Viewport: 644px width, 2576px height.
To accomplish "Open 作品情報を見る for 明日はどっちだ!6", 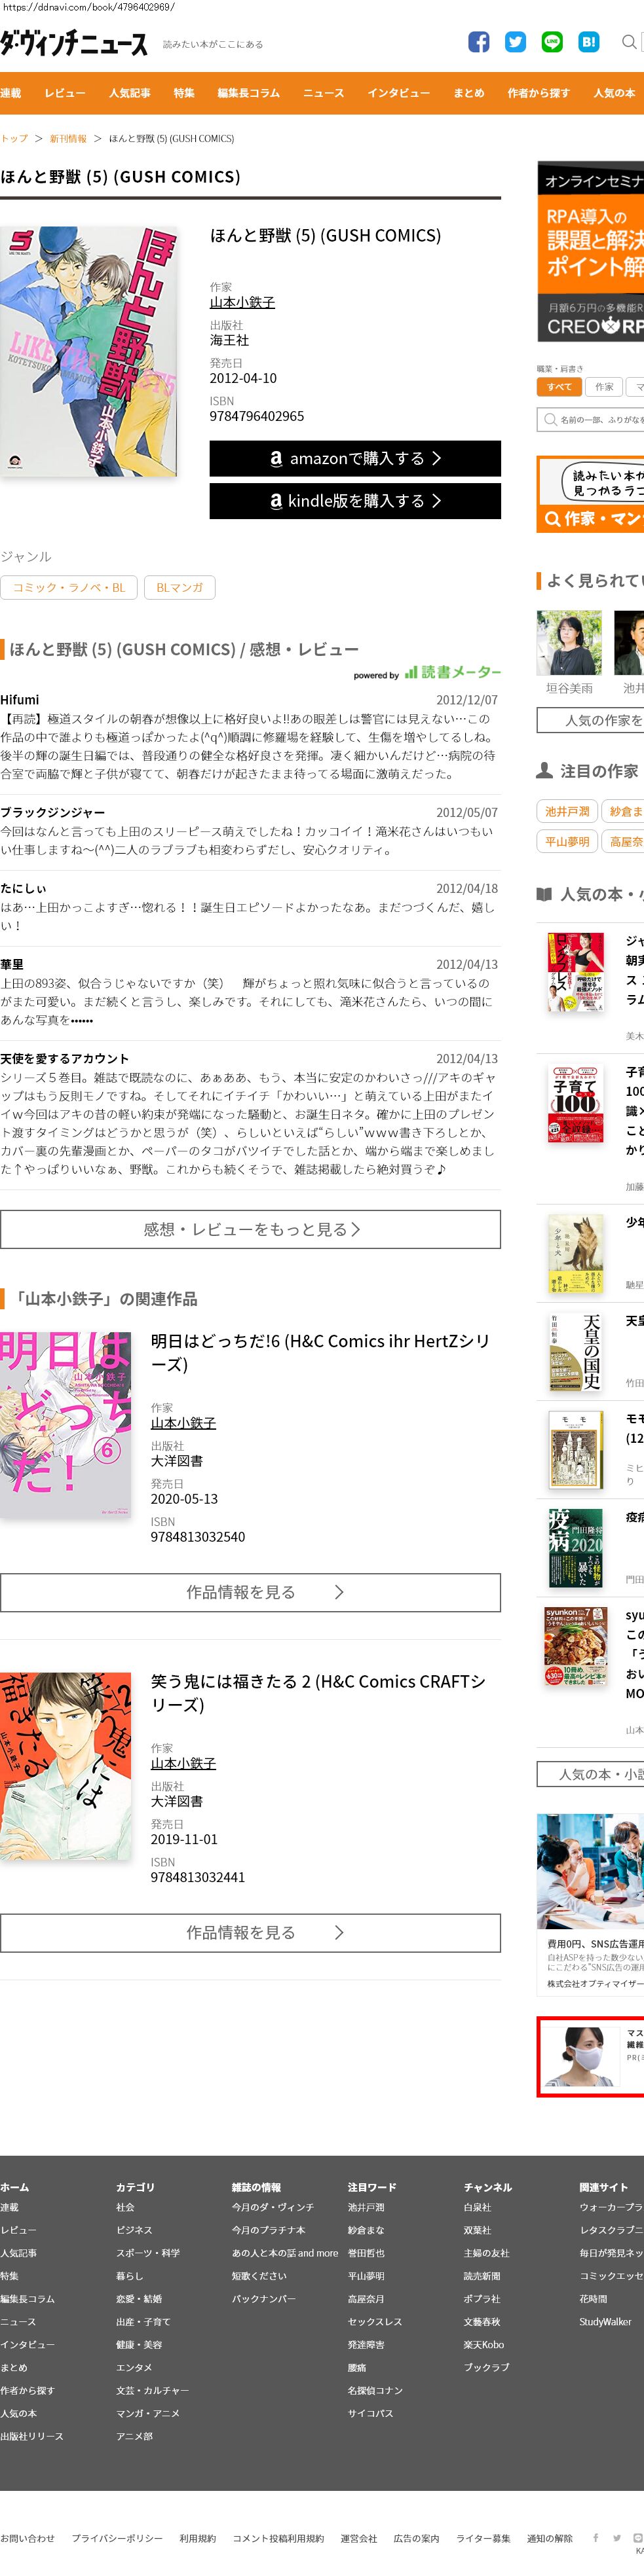I will click(x=250, y=1592).
